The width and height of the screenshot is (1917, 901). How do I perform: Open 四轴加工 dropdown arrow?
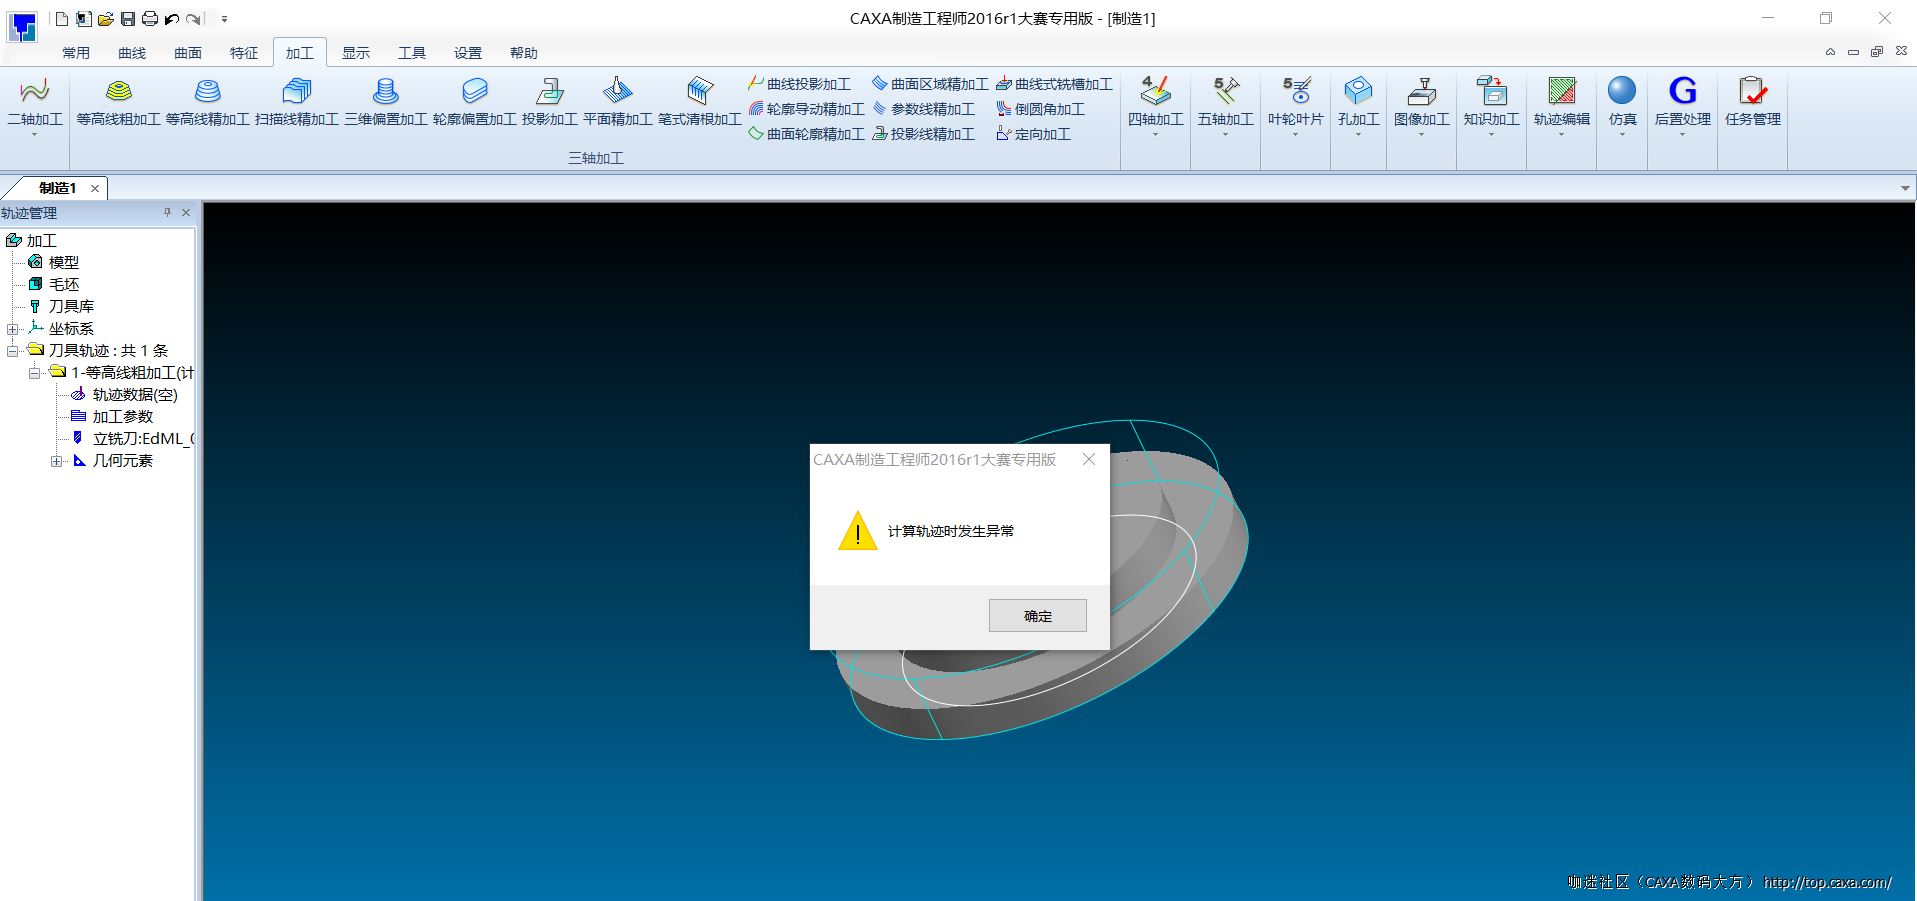1155,135
